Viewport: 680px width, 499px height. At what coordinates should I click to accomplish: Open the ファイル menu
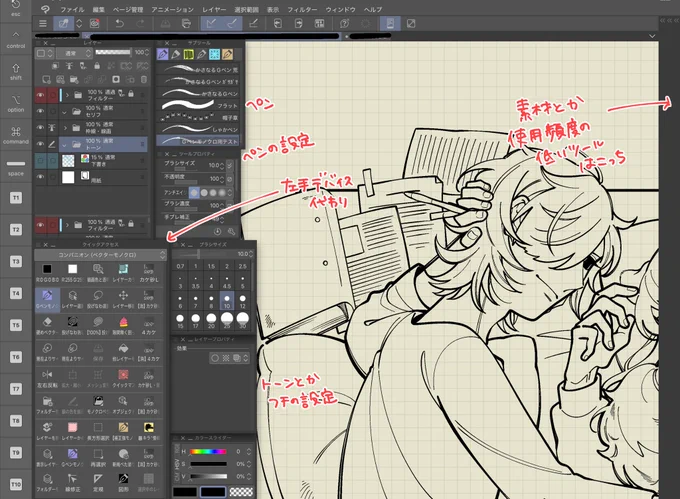pos(72,9)
